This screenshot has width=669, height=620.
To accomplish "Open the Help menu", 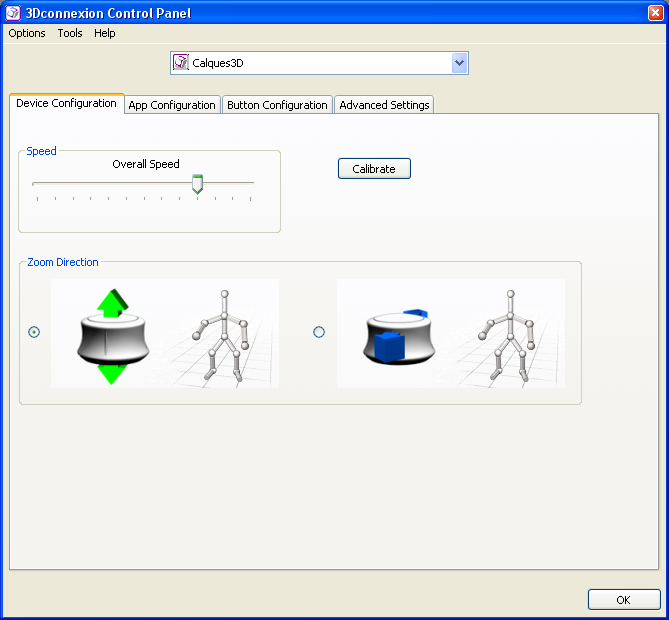I will pyautogui.click(x=105, y=33).
